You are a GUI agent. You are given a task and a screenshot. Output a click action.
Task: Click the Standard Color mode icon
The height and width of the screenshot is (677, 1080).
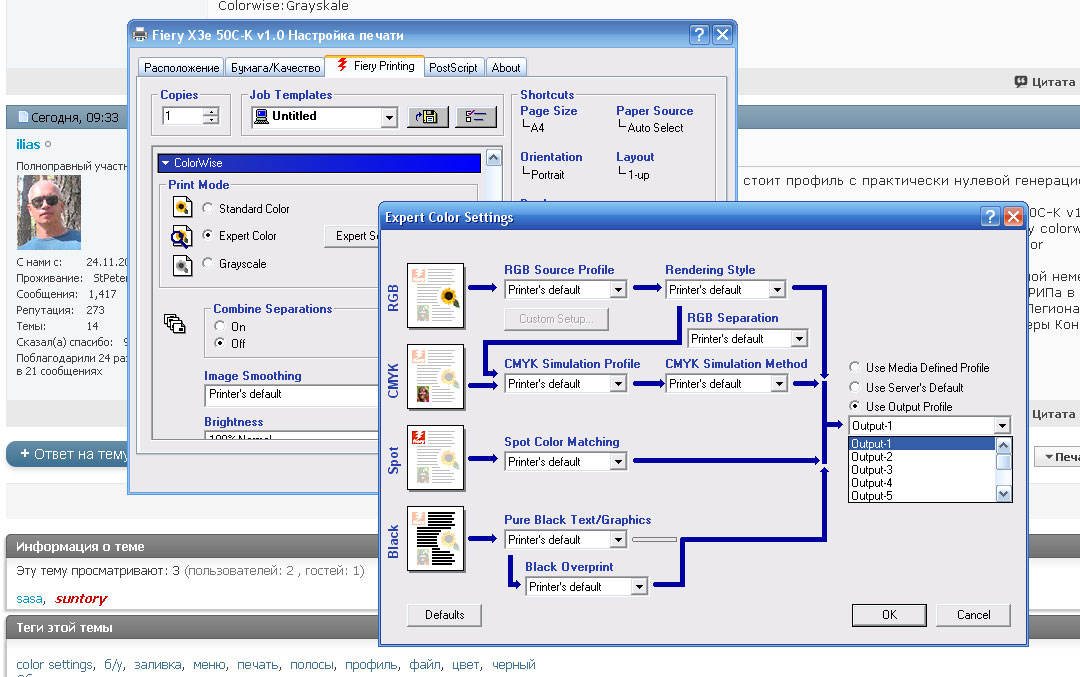tap(182, 207)
